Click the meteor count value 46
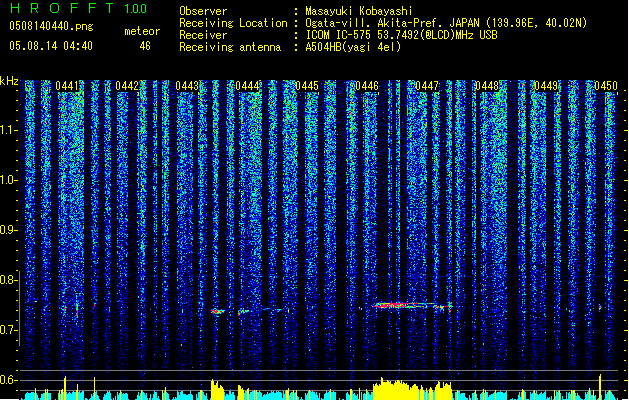 click(x=145, y=46)
